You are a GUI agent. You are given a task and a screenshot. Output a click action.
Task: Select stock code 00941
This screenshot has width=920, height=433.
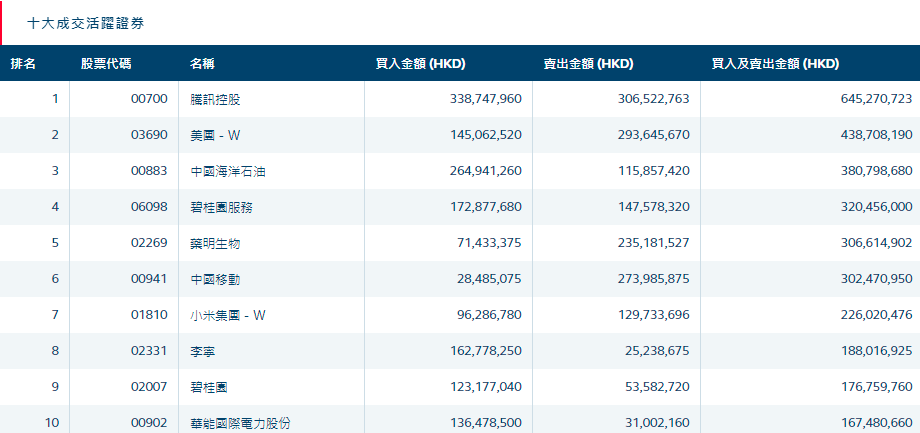(x=149, y=279)
